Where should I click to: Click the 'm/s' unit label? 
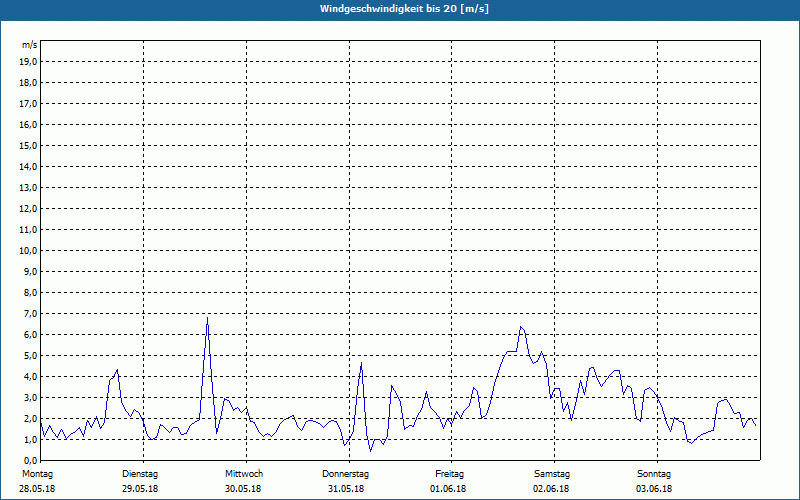[x=30, y=45]
